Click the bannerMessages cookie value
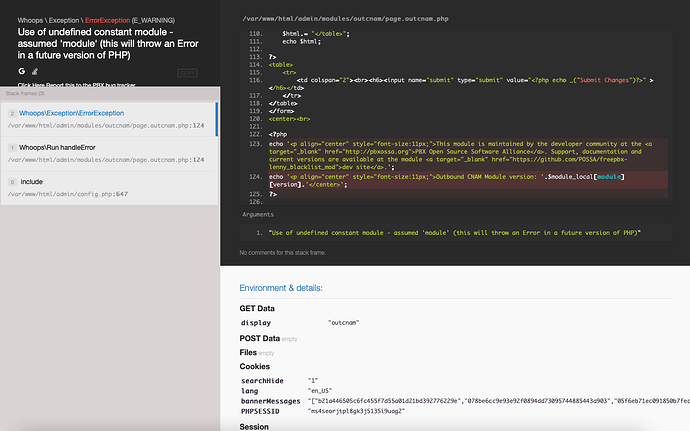 [498, 401]
